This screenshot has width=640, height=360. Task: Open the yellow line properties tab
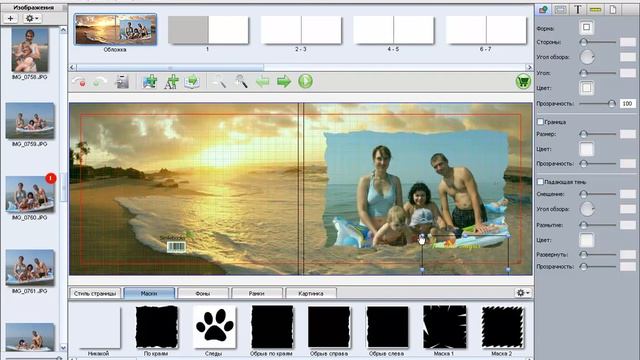pos(596,9)
